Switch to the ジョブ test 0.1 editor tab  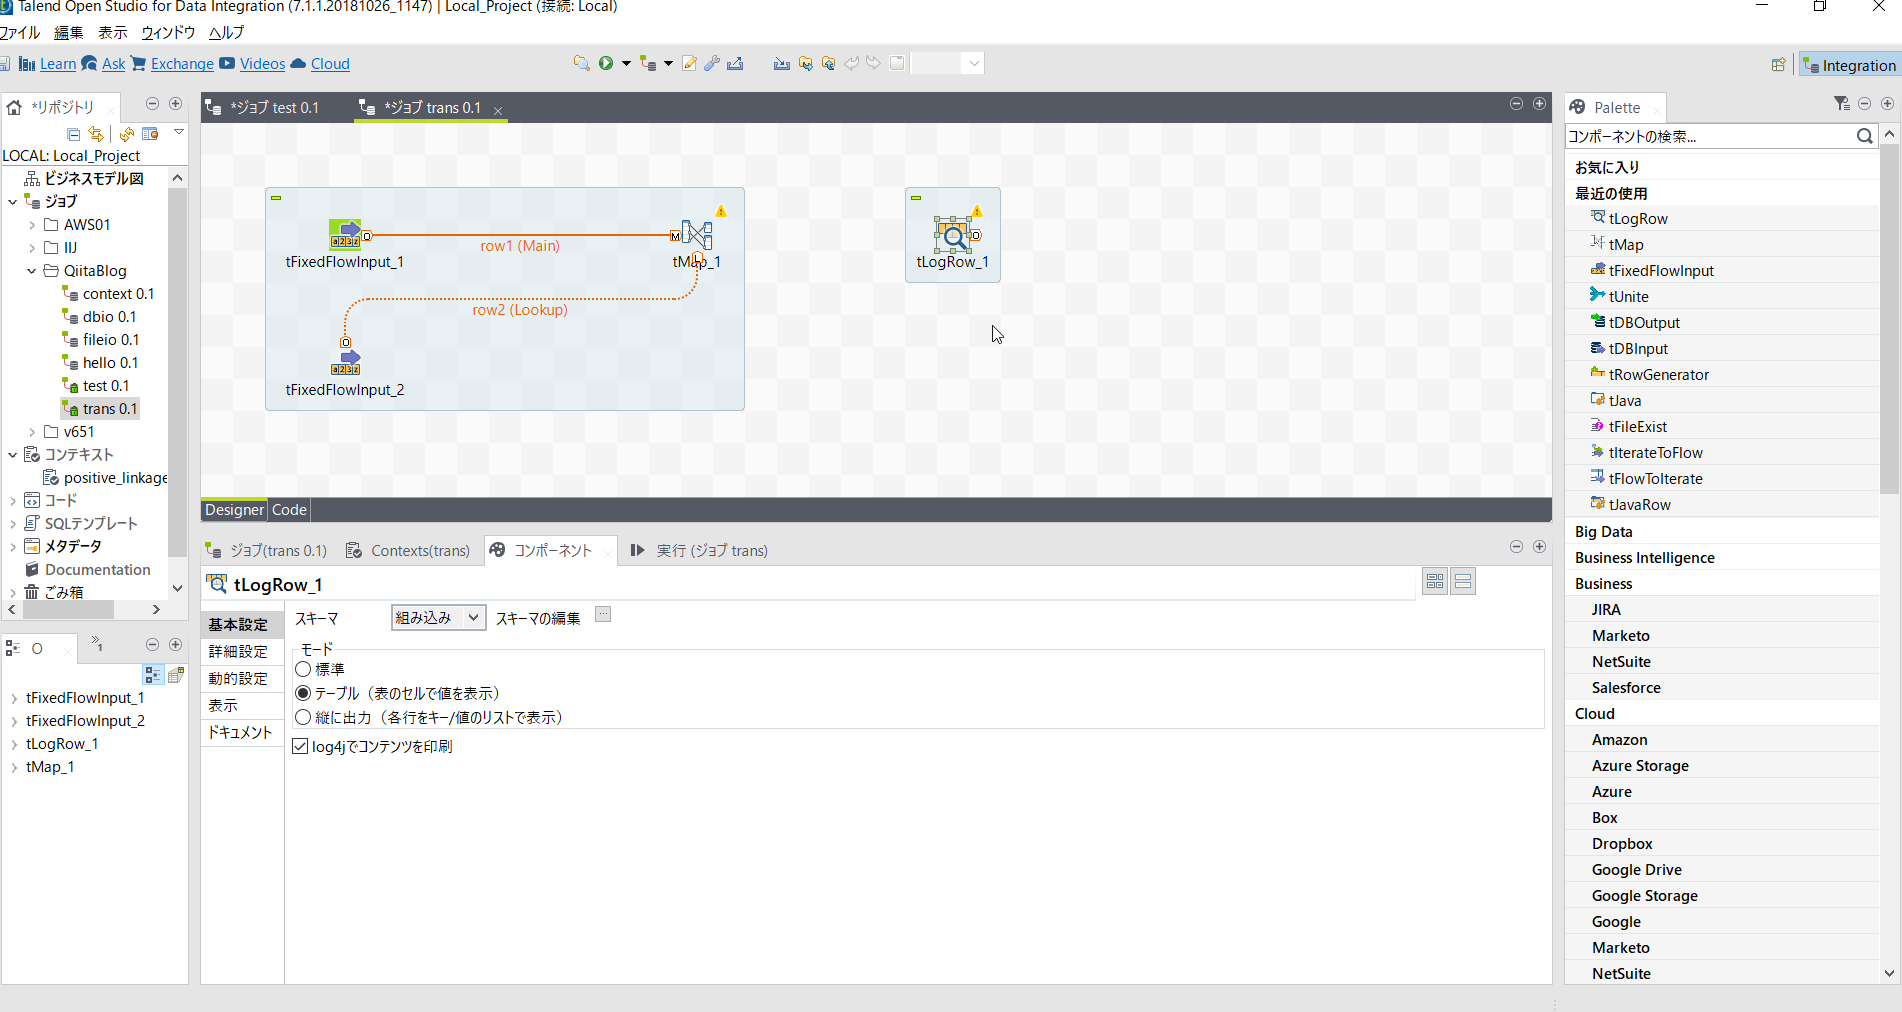tap(264, 107)
